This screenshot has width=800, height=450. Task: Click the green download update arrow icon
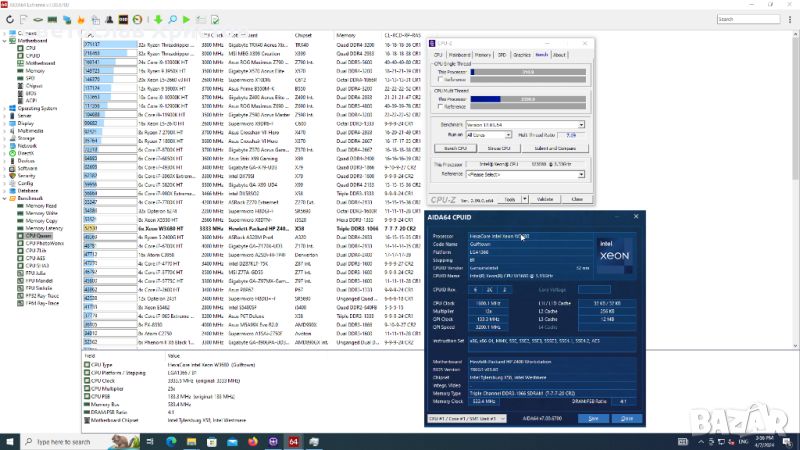point(159,19)
